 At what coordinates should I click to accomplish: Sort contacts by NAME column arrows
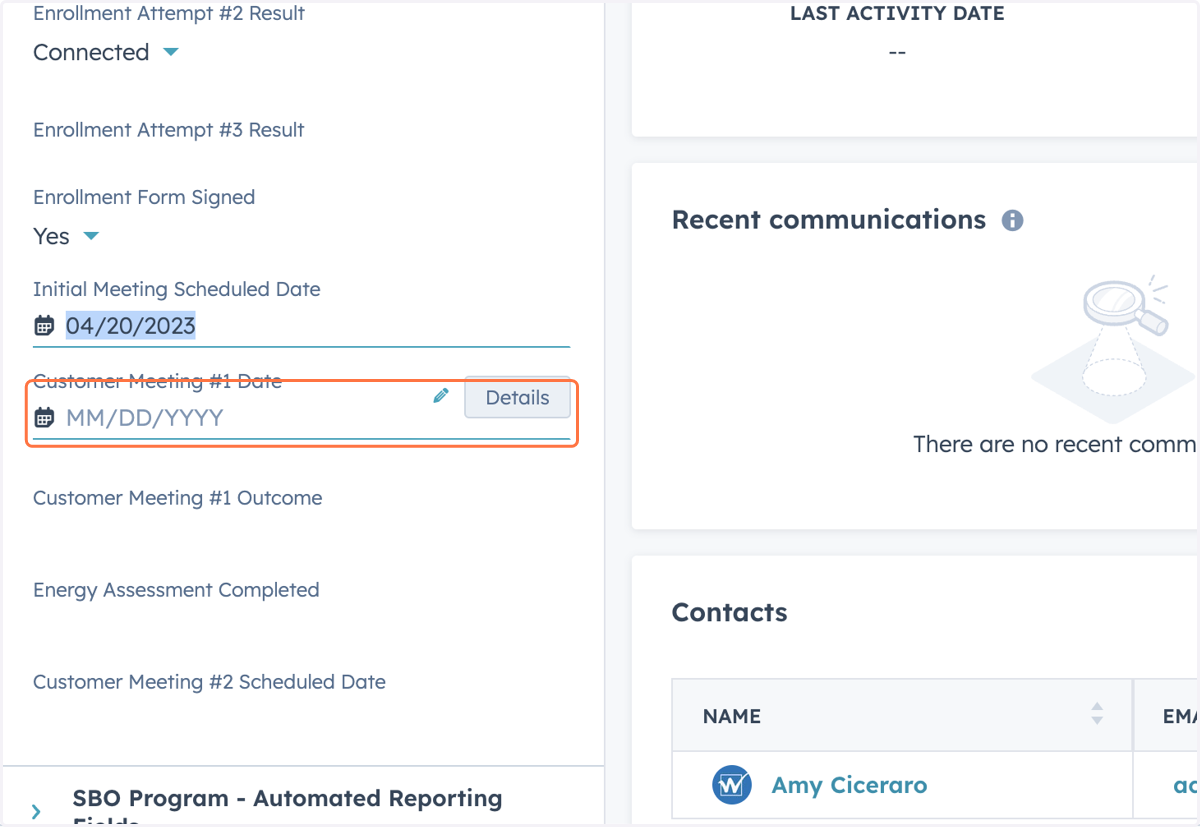(1097, 714)
